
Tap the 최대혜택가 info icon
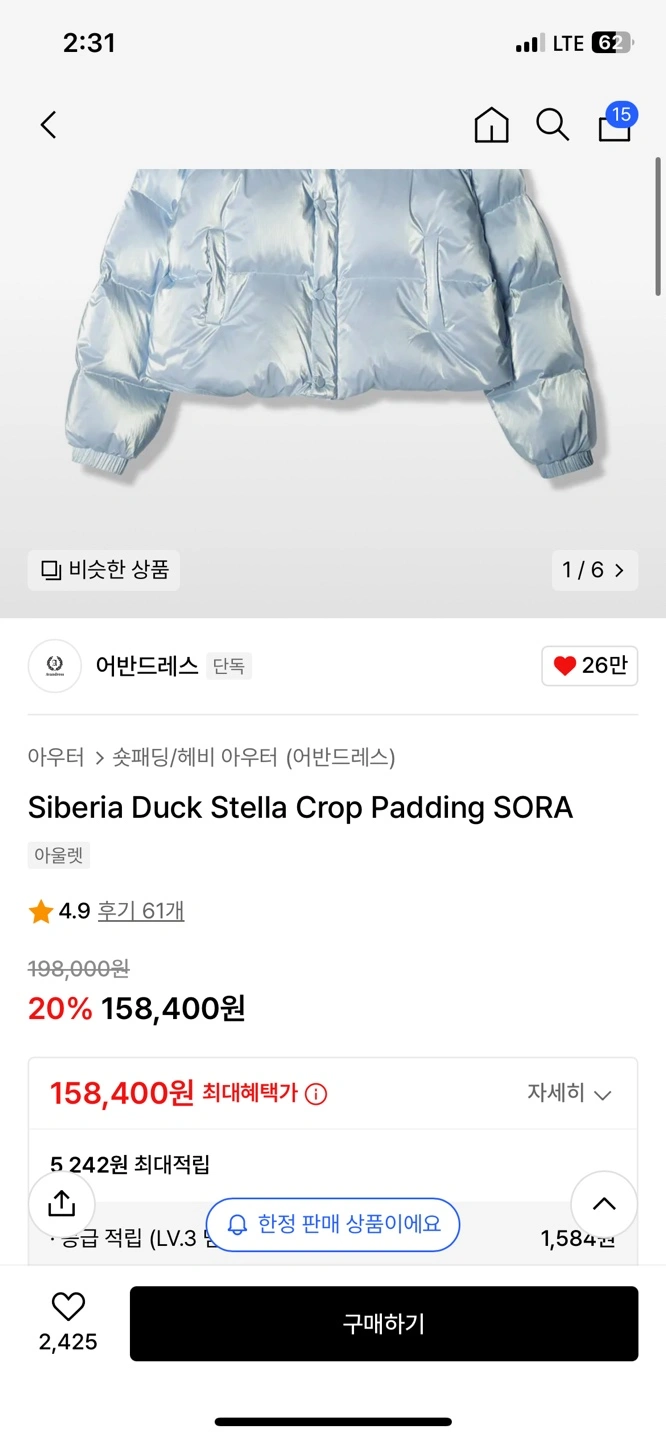click(316, 1094)
